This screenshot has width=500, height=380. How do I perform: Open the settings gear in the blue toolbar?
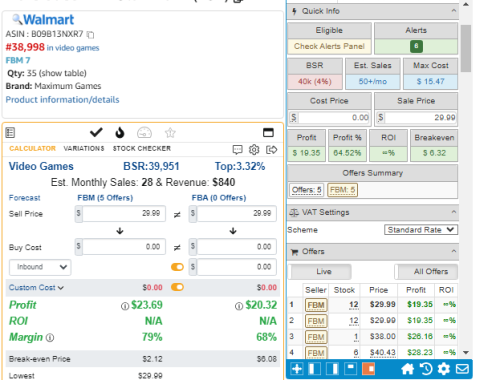tap(443, 369)
